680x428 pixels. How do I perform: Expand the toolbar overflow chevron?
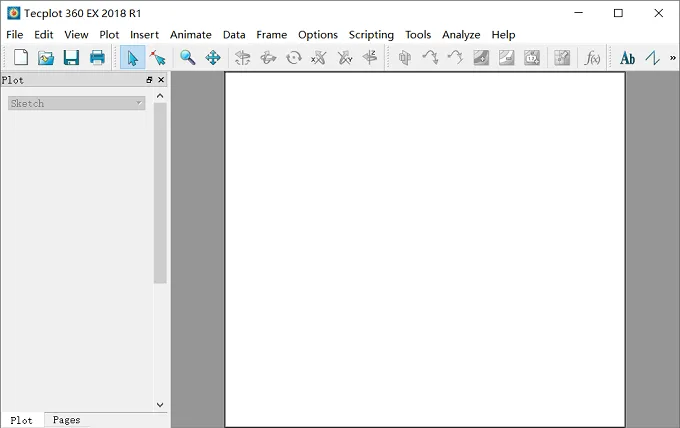[673, 57]
